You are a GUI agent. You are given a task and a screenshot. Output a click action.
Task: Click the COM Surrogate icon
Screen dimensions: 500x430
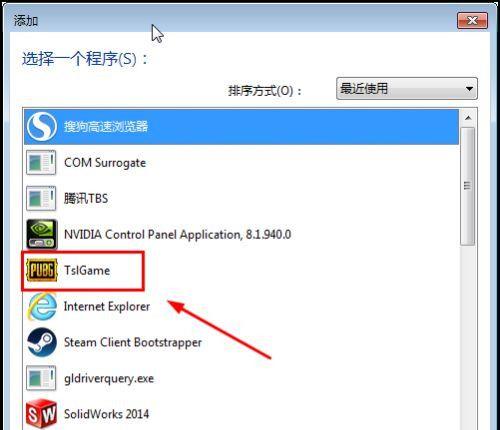coord(41,163)
